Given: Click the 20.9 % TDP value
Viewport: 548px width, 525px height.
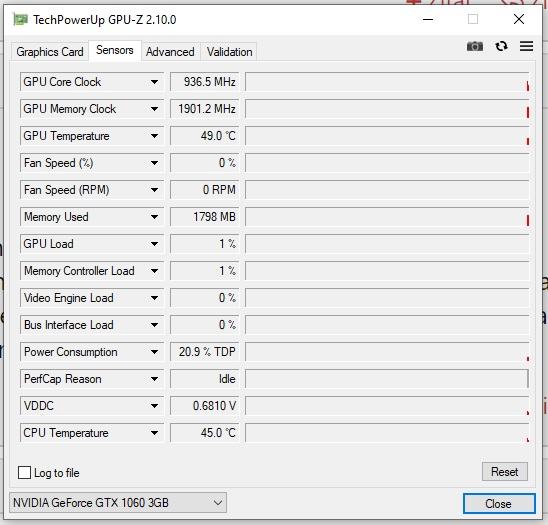Looking at the screenshot, I should tap(204, 352).
